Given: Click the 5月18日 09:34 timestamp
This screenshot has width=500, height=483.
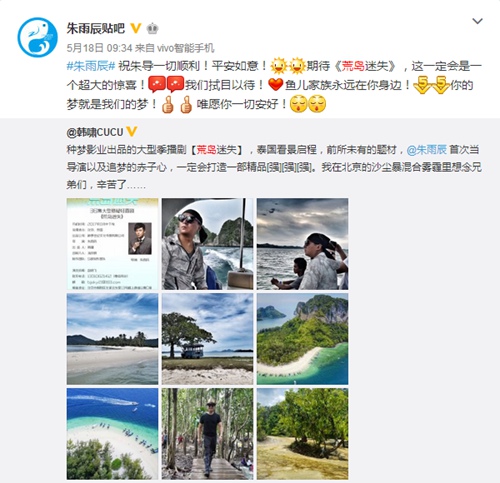Looking at the screenshot, I should [99, 48].
